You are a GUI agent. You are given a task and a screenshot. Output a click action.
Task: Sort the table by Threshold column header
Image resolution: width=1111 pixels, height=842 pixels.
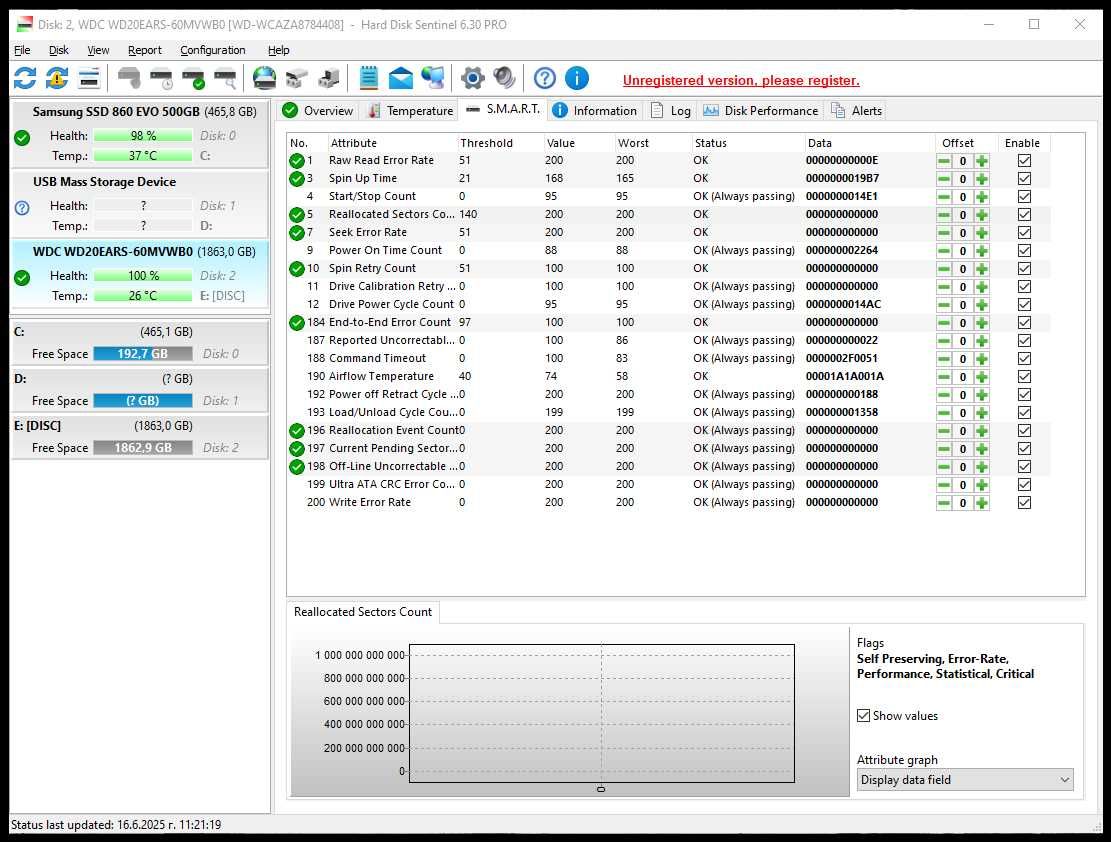tap(500, 143)
